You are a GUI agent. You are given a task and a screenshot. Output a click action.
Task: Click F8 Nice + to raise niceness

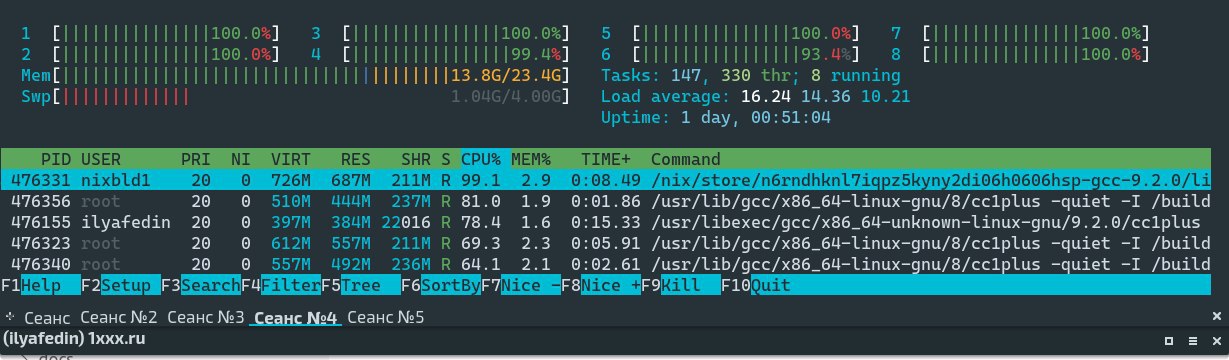point(600,285)
